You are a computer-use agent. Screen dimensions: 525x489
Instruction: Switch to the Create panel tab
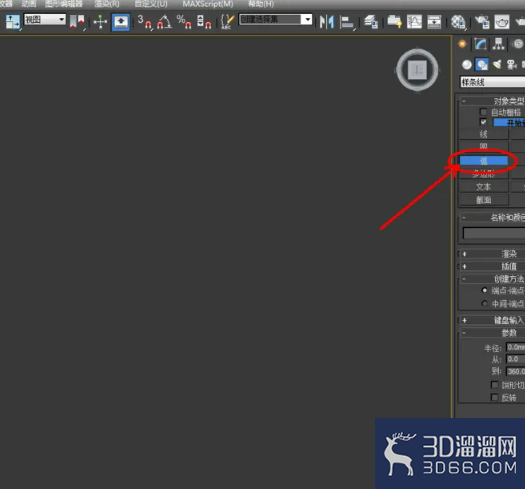coord(462,44)
